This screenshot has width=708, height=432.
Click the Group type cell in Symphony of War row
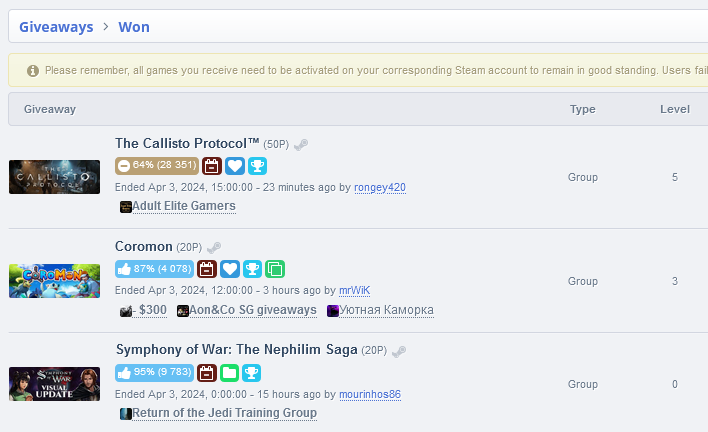point(583,384)
